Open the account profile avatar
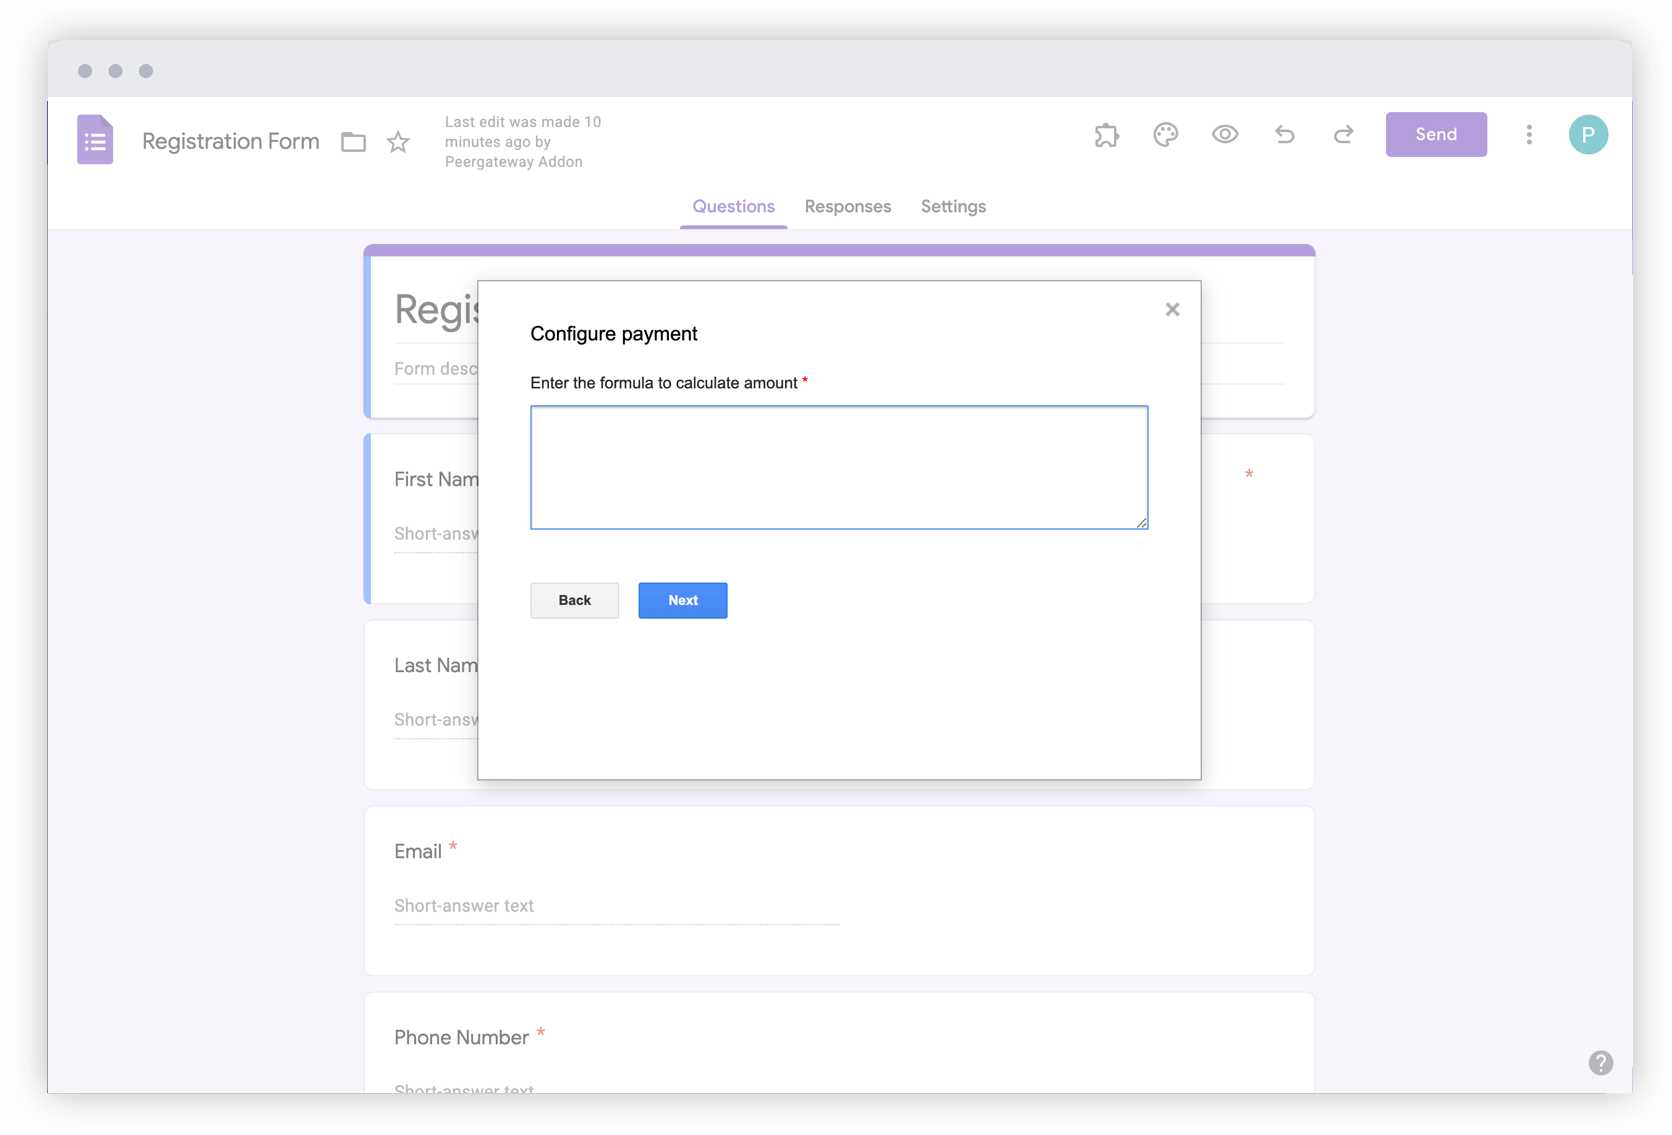Viewport: 1672px width, 1135px height. point(1588,135)
